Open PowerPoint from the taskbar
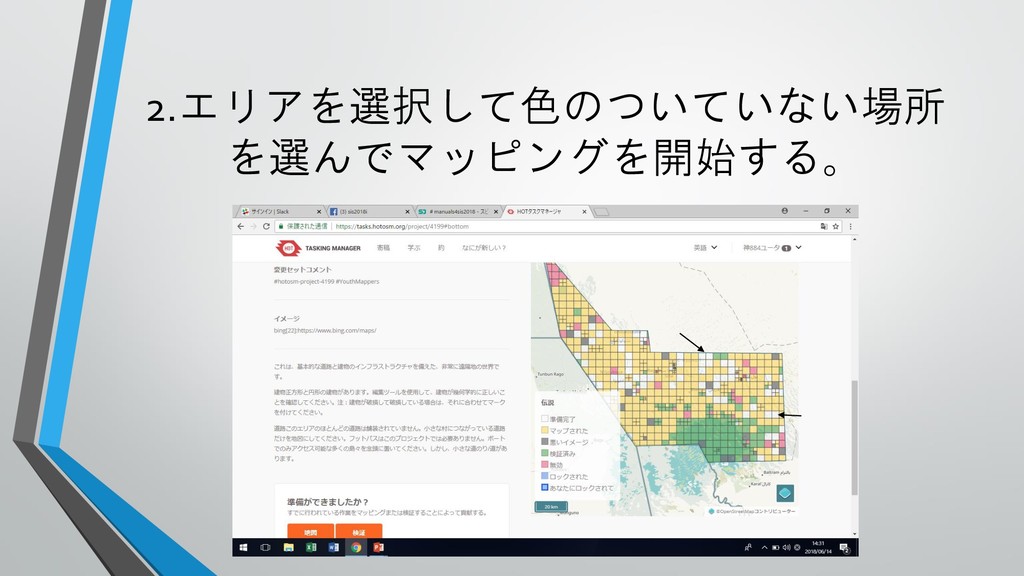This screenshot has height=576, width=1024. coord(378,547)
